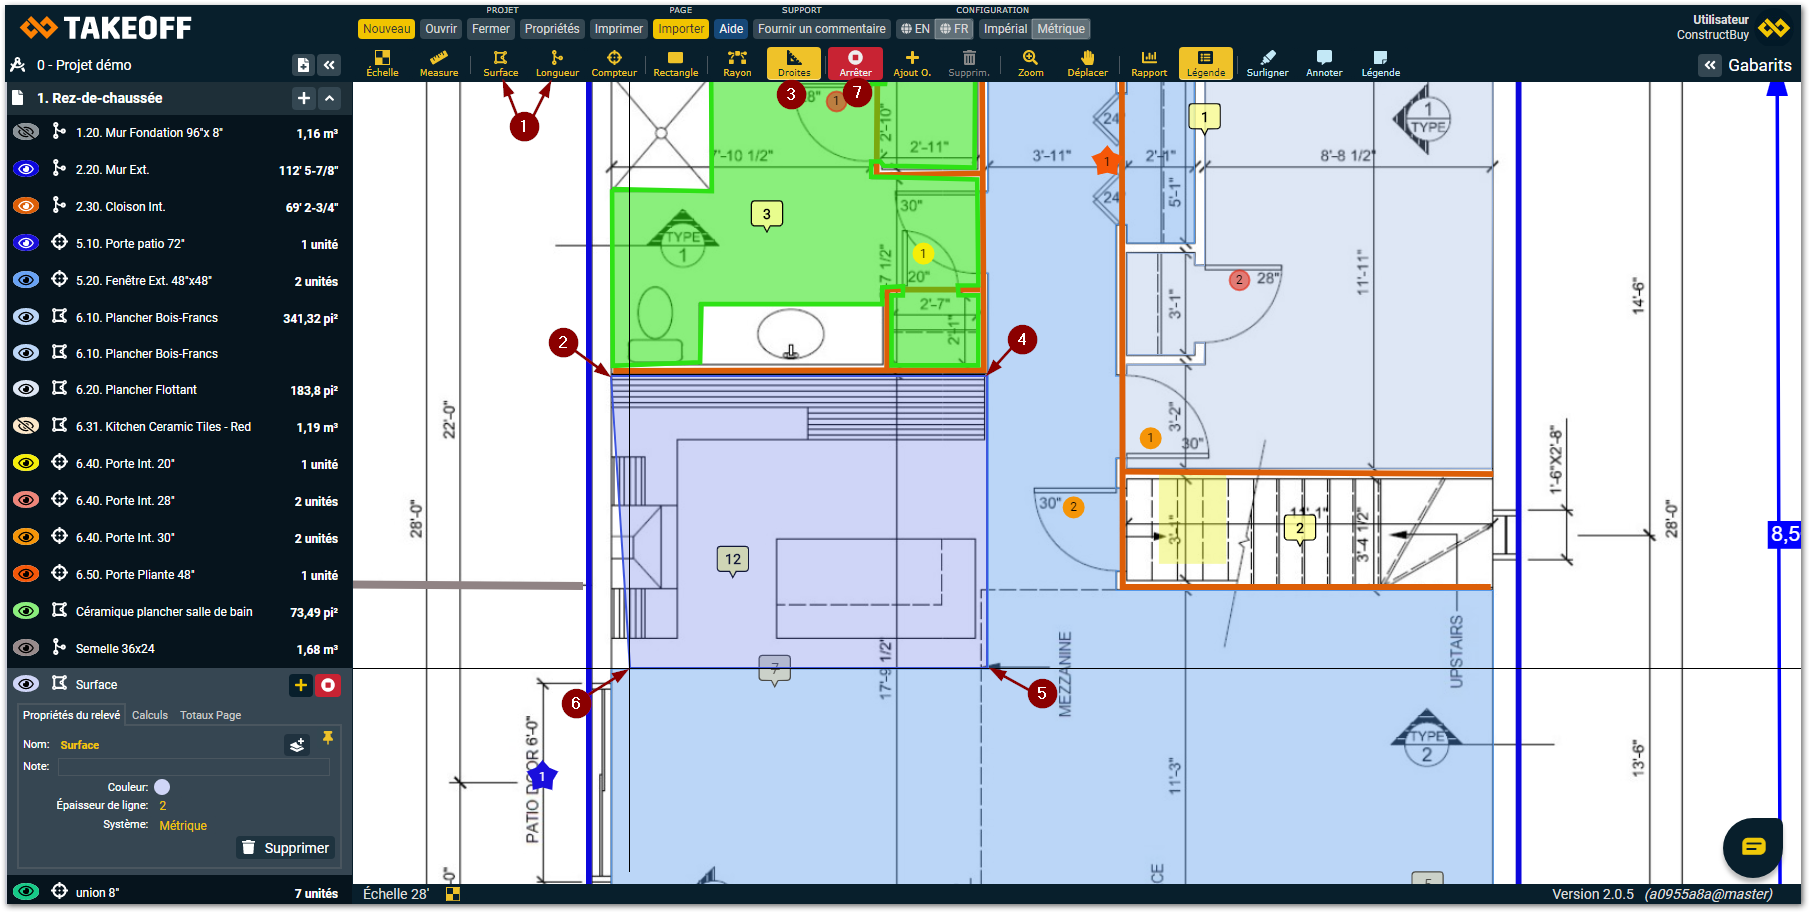This screenshot has height=913, width=1810.
Task: Collapse the left project panel
Action: click(329, 65)
